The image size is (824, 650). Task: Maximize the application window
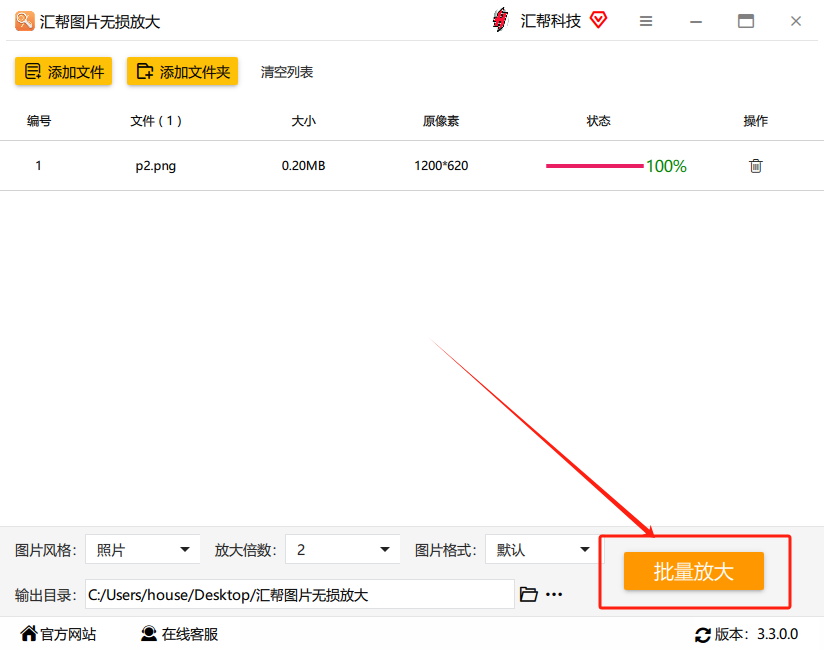tap(746, 21)
